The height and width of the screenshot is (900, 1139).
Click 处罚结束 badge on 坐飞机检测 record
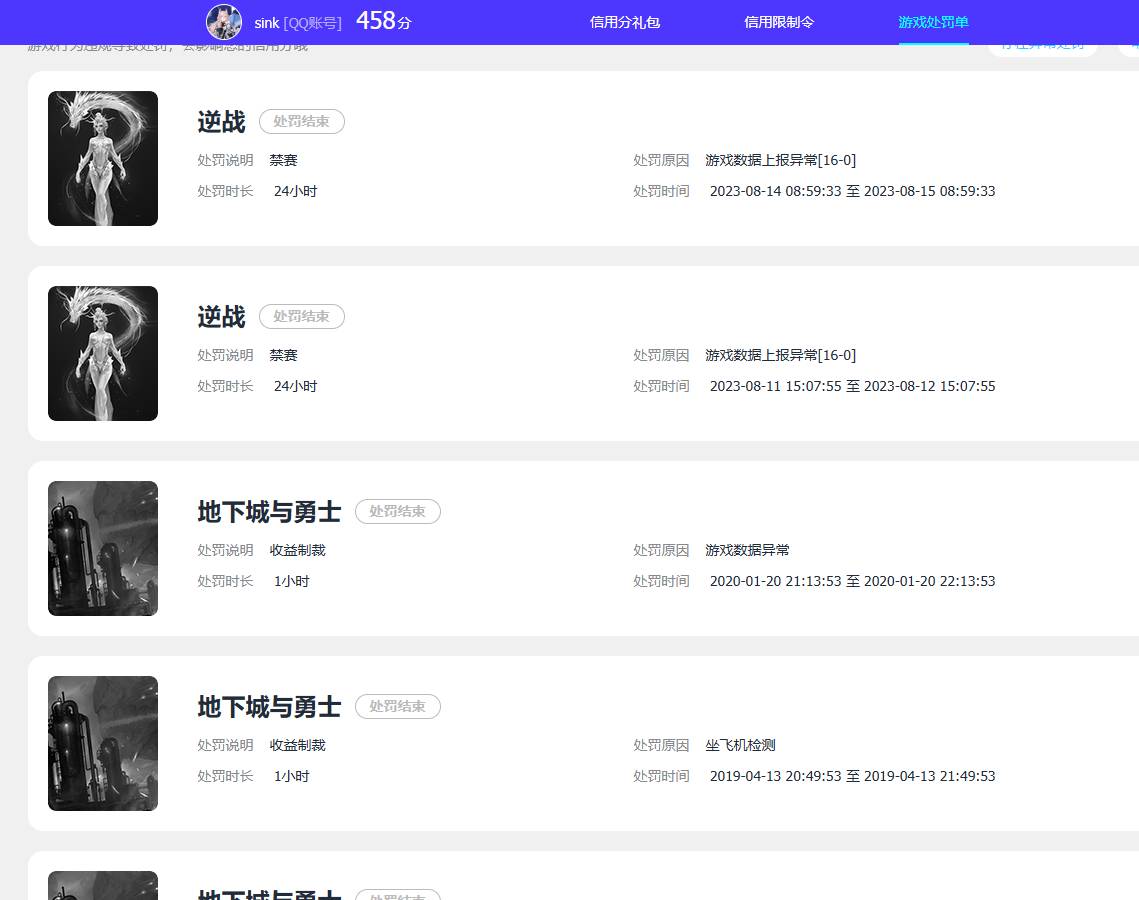398,706
